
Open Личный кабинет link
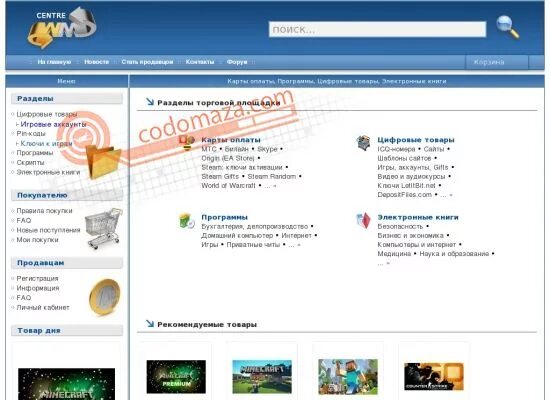[43, 308]
